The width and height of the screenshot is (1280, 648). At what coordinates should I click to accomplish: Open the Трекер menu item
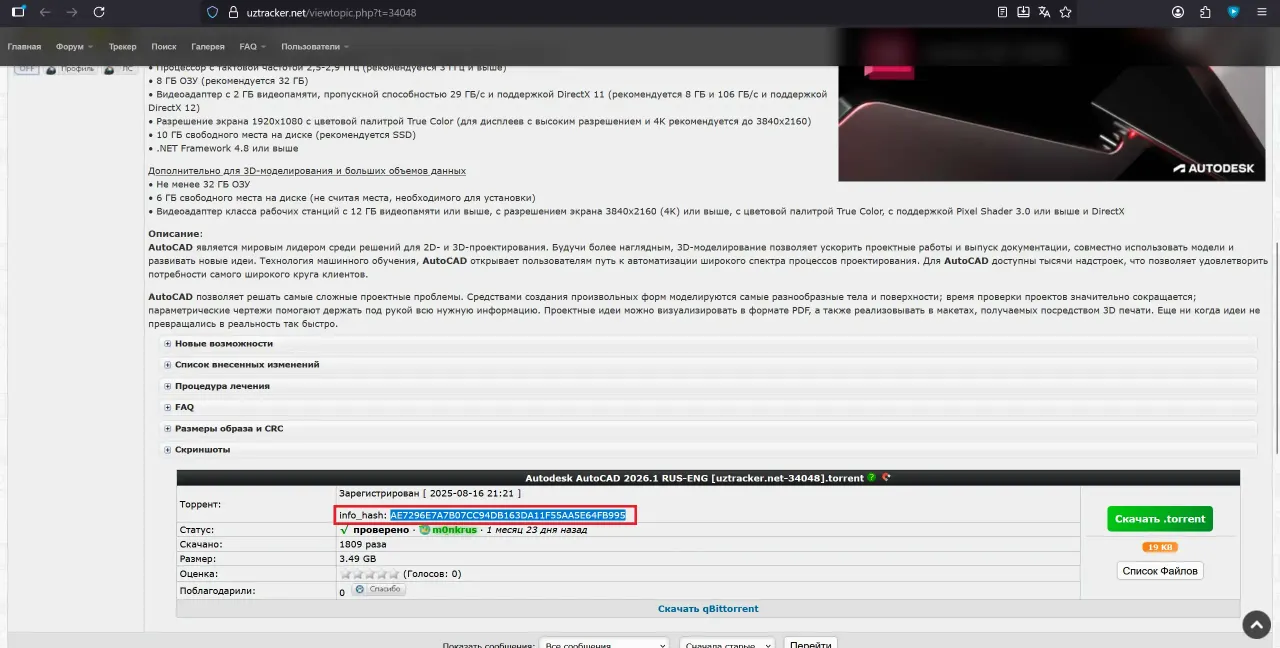122,47
